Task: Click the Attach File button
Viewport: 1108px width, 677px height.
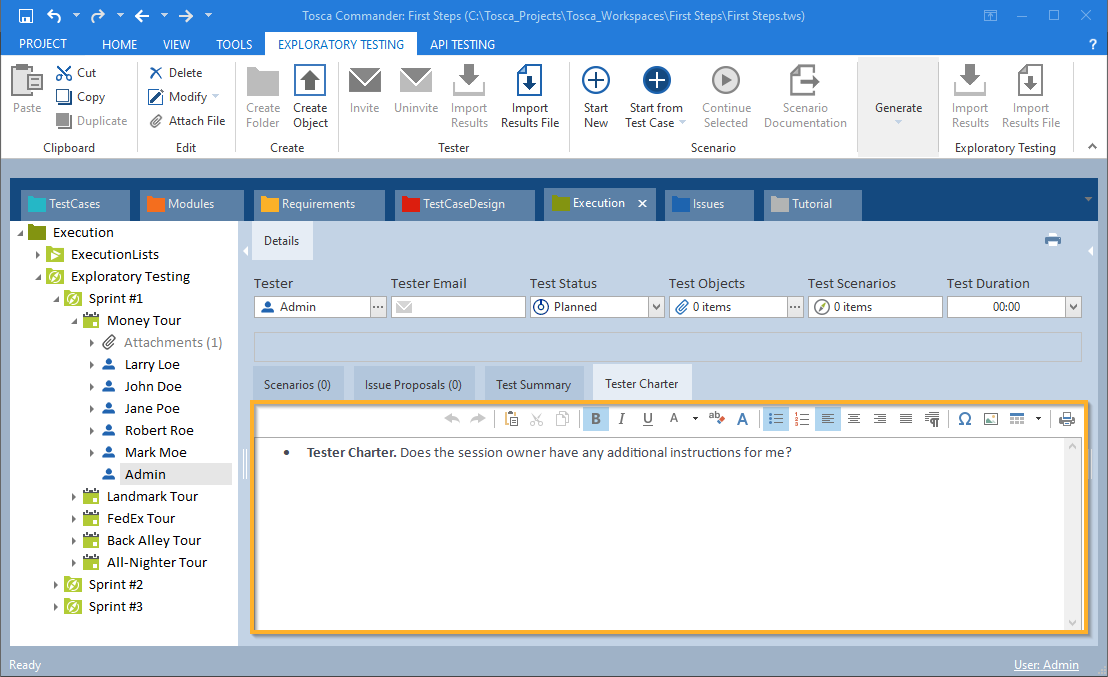Action: click(x=187, y=121)
